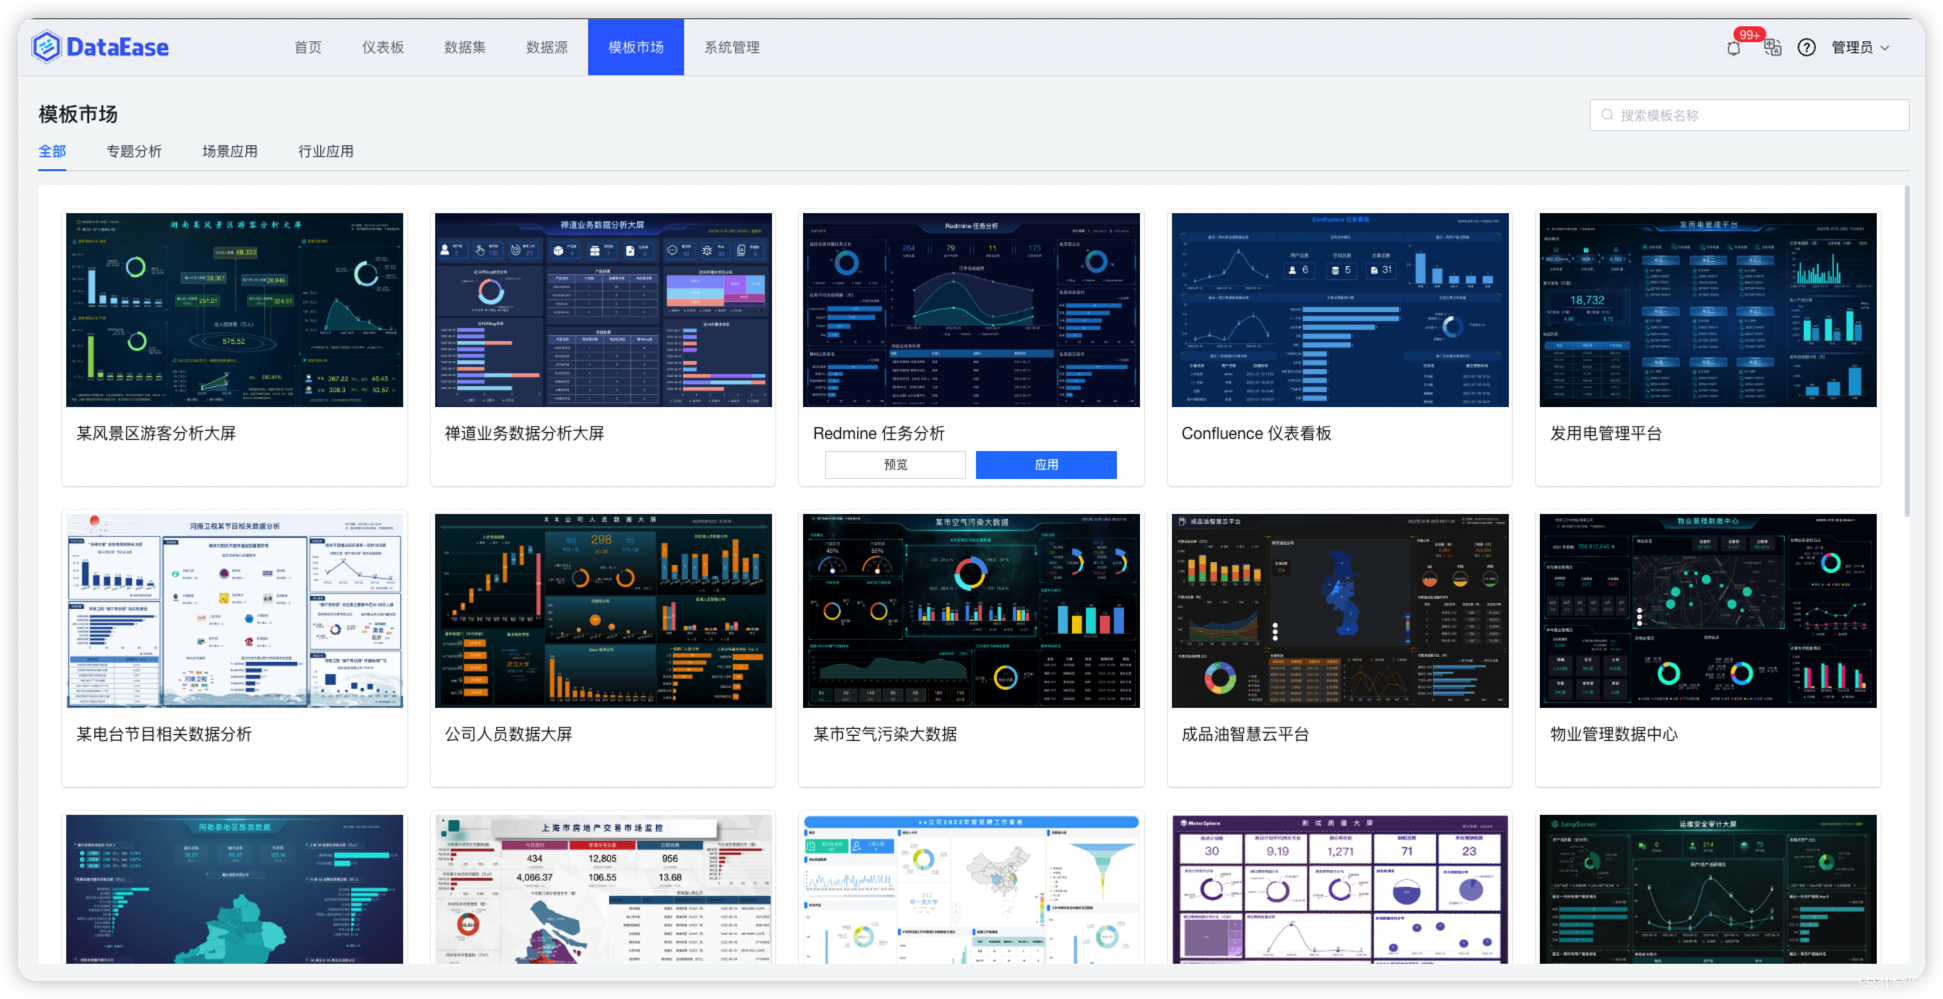The height and width of the screenshot is (999, 1943).
Task: Switch to the 仪表板 menu
Action: 383,47
